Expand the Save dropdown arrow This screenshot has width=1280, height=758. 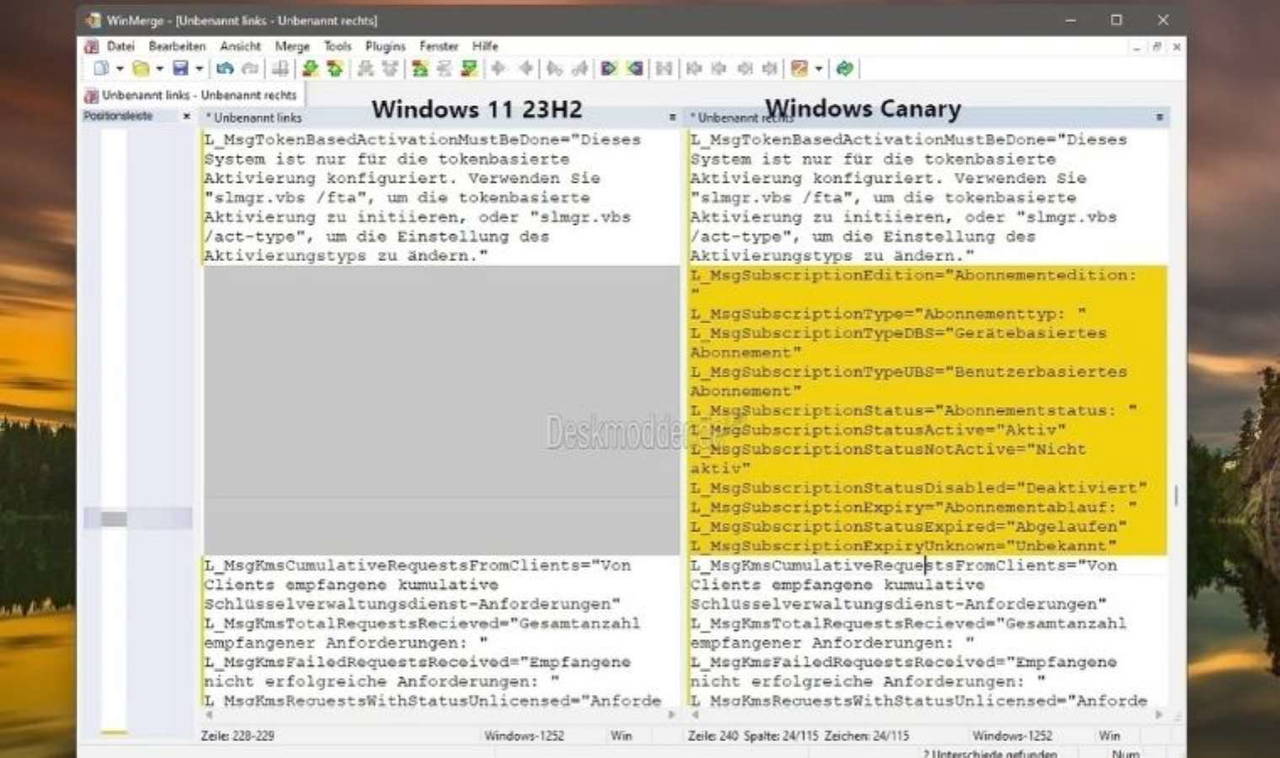[200, 69]
